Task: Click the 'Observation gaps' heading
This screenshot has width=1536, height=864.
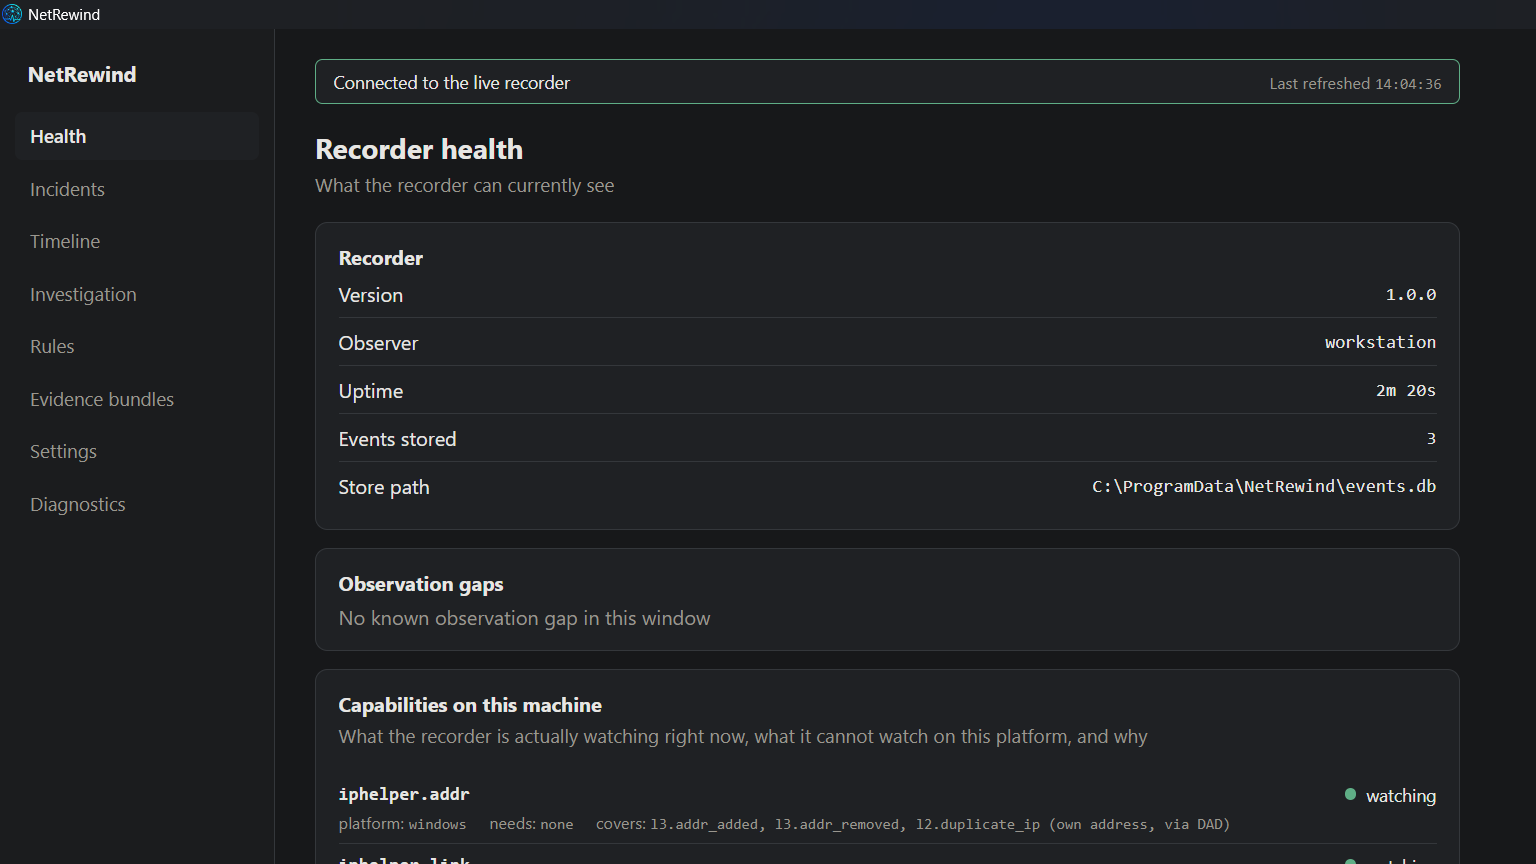Action: tap(421, 584)
